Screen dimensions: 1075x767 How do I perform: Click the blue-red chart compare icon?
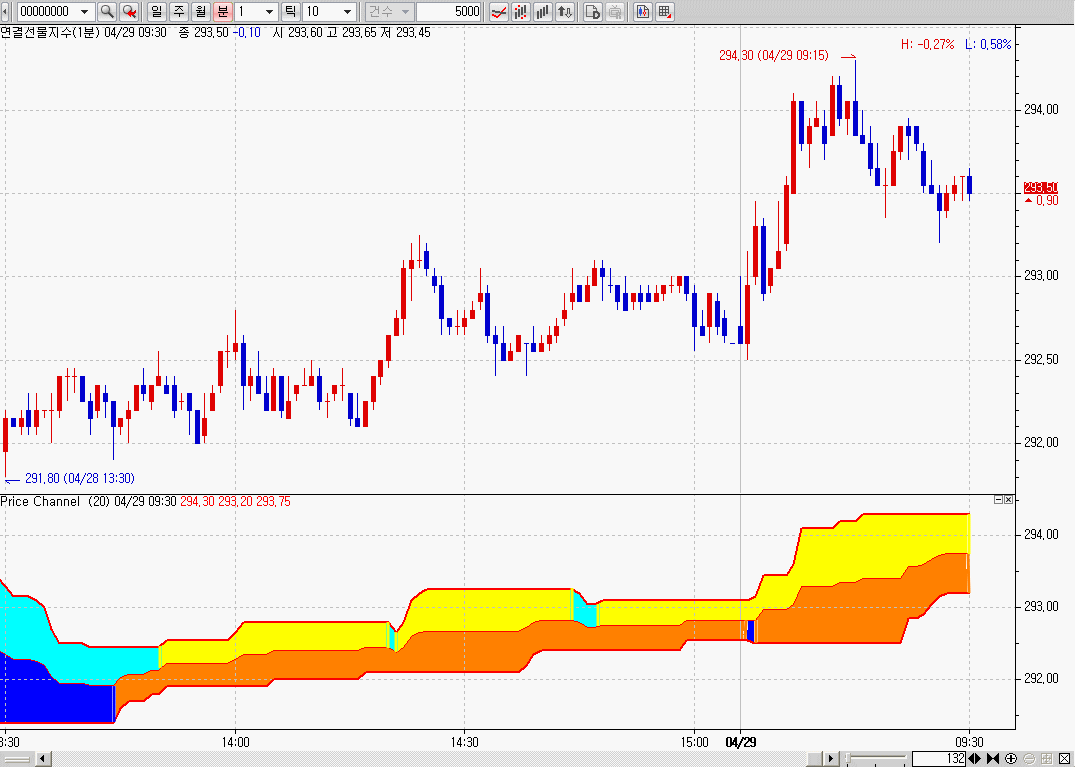(x=642, y=12)
